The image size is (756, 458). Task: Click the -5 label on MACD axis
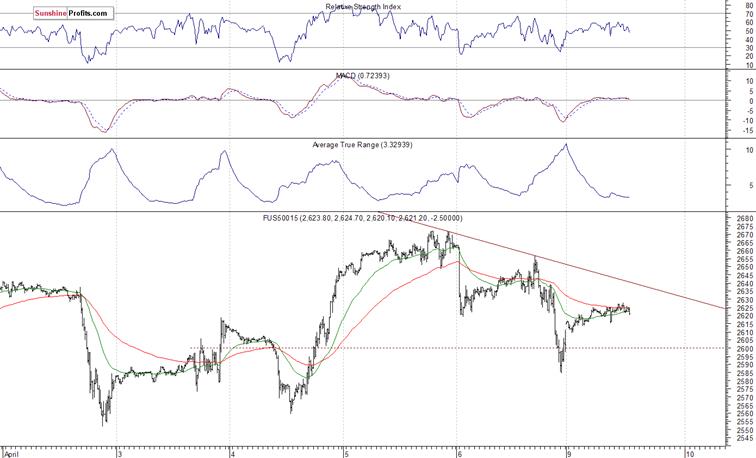coord(749,111)
